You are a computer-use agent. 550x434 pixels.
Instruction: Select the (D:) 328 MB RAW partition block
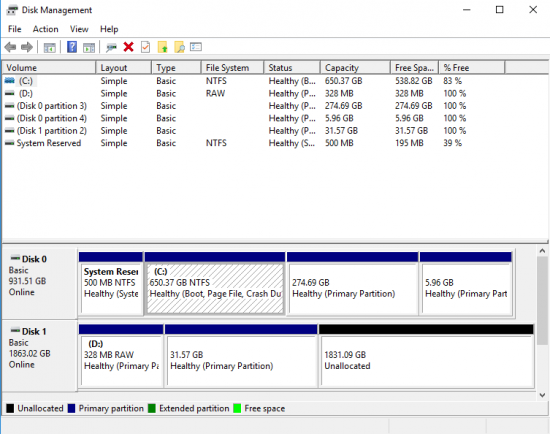pos(121,356)
